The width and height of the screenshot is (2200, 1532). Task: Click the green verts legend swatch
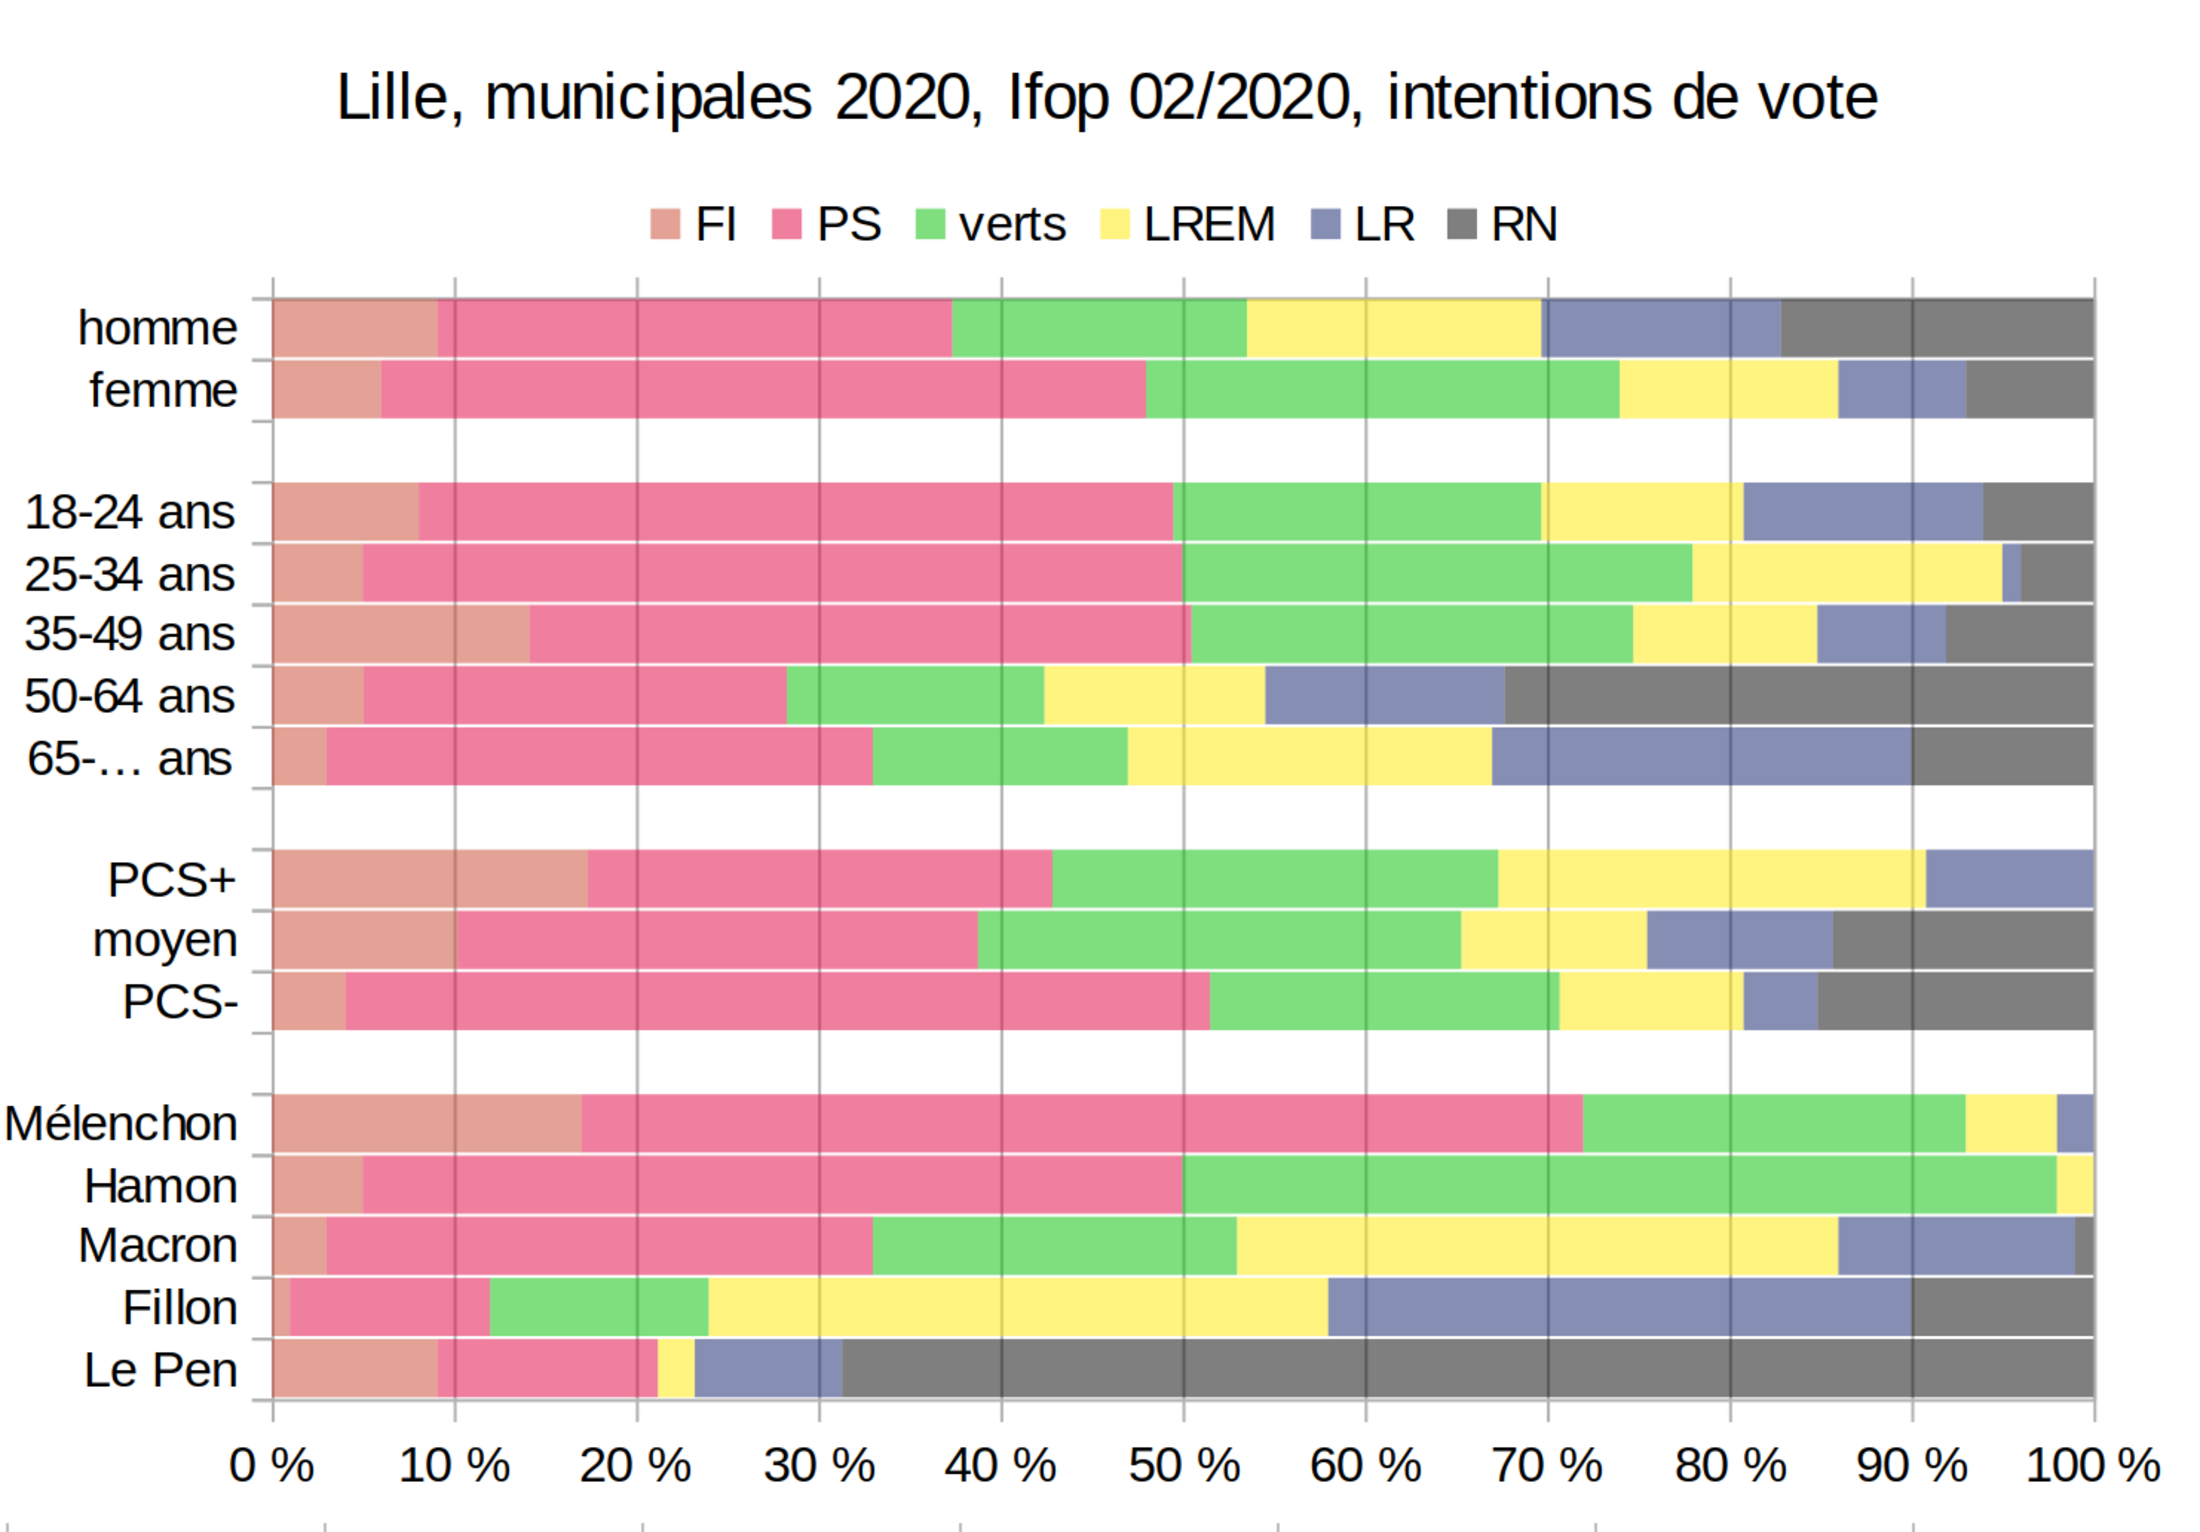(x=930, y=224)
